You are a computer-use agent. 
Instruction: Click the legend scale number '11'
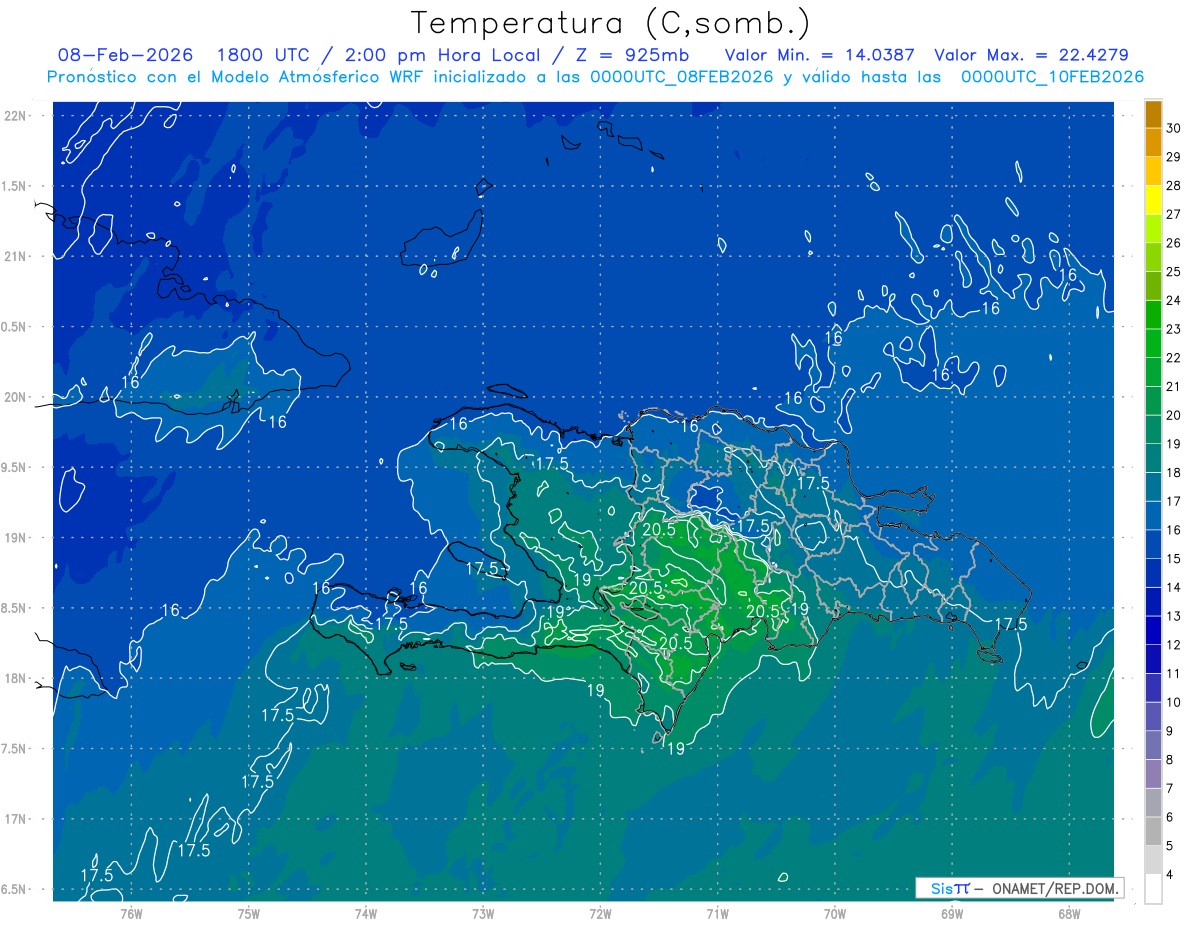tap(1174, 673)
